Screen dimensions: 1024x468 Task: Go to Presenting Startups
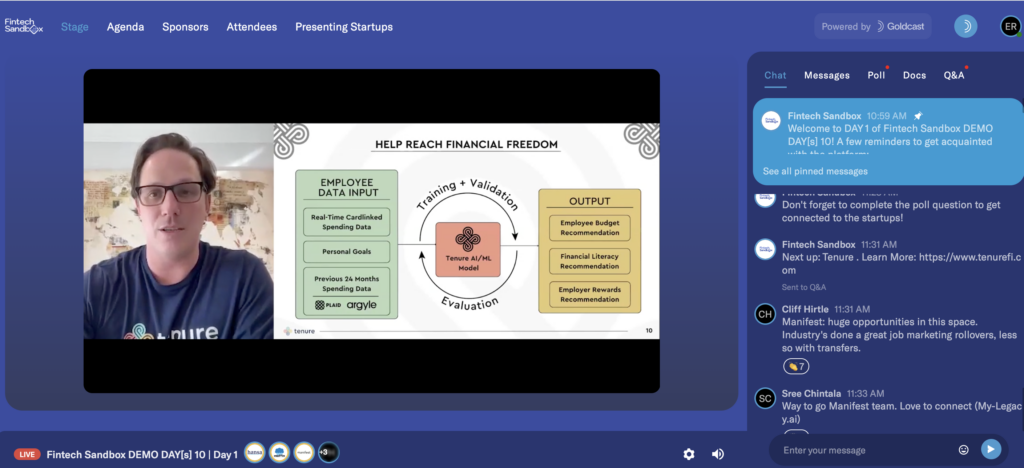click(x=343, y=27)
